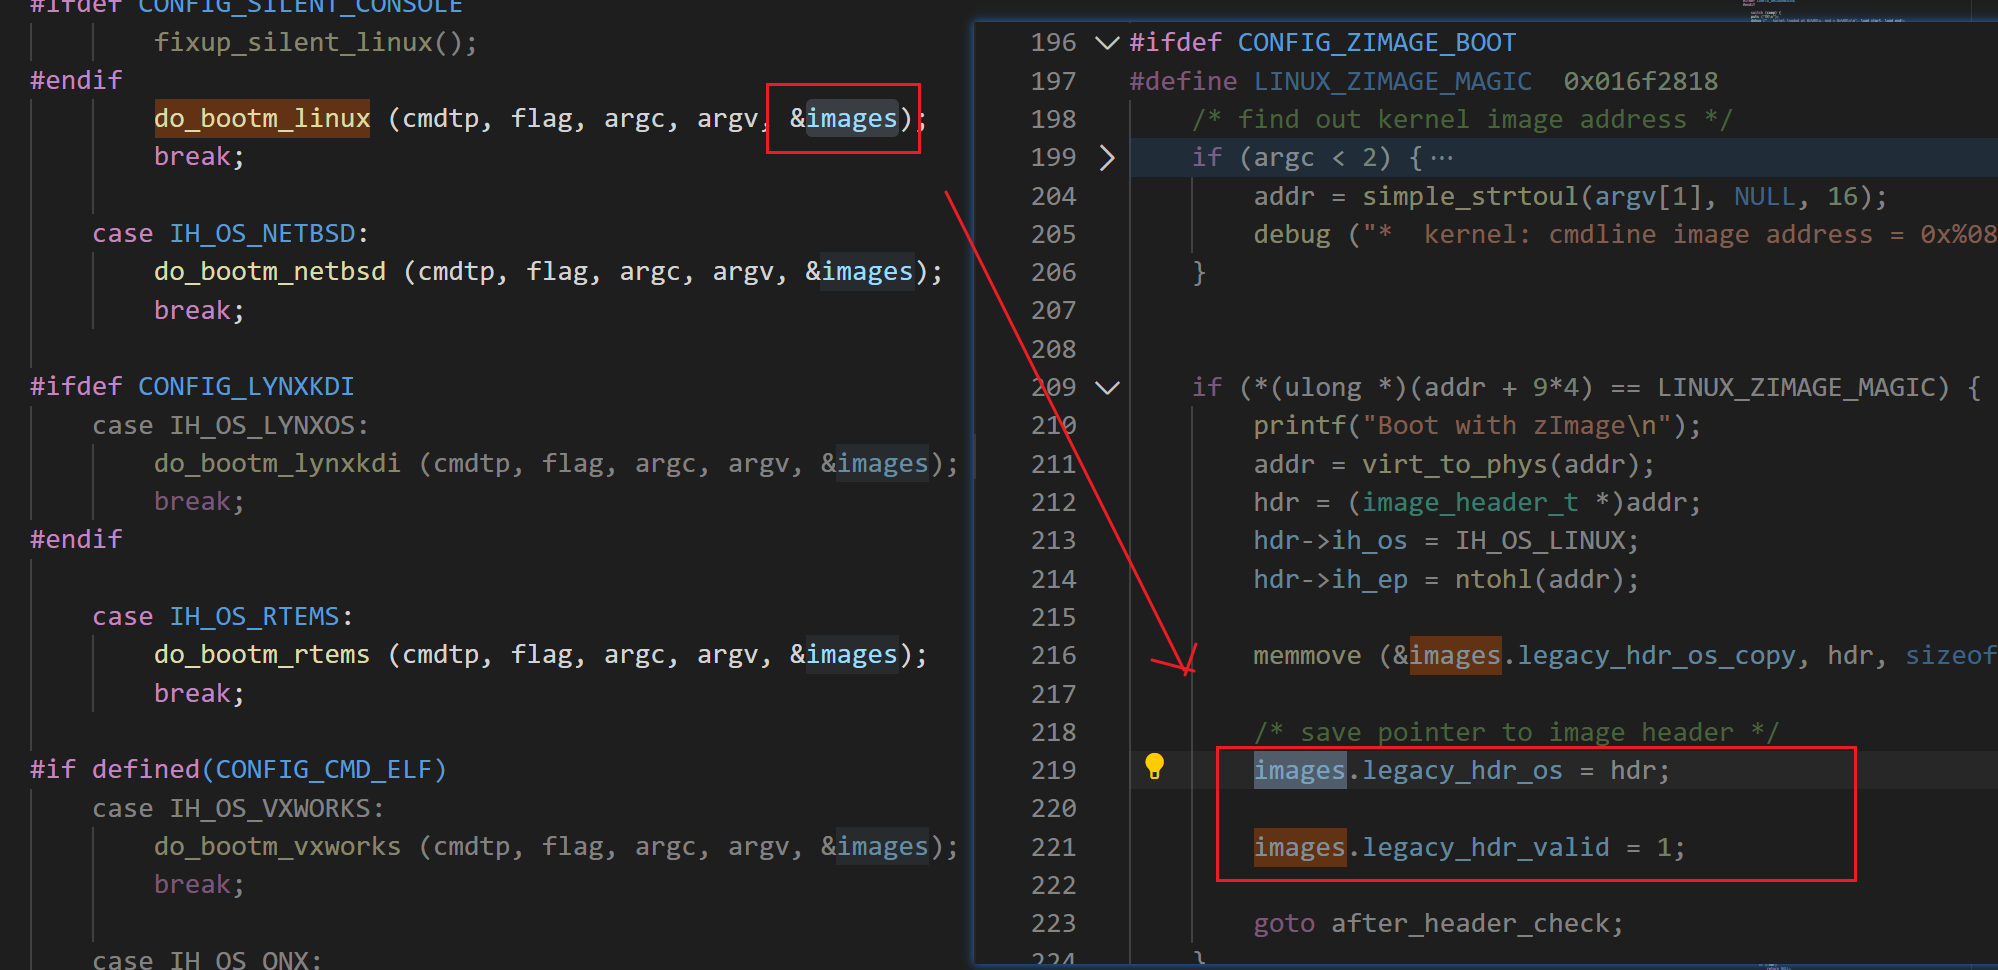Click the fixup_silent_linux call
The width and height of the screenshot is (1998, 970).
click(316, 42)
